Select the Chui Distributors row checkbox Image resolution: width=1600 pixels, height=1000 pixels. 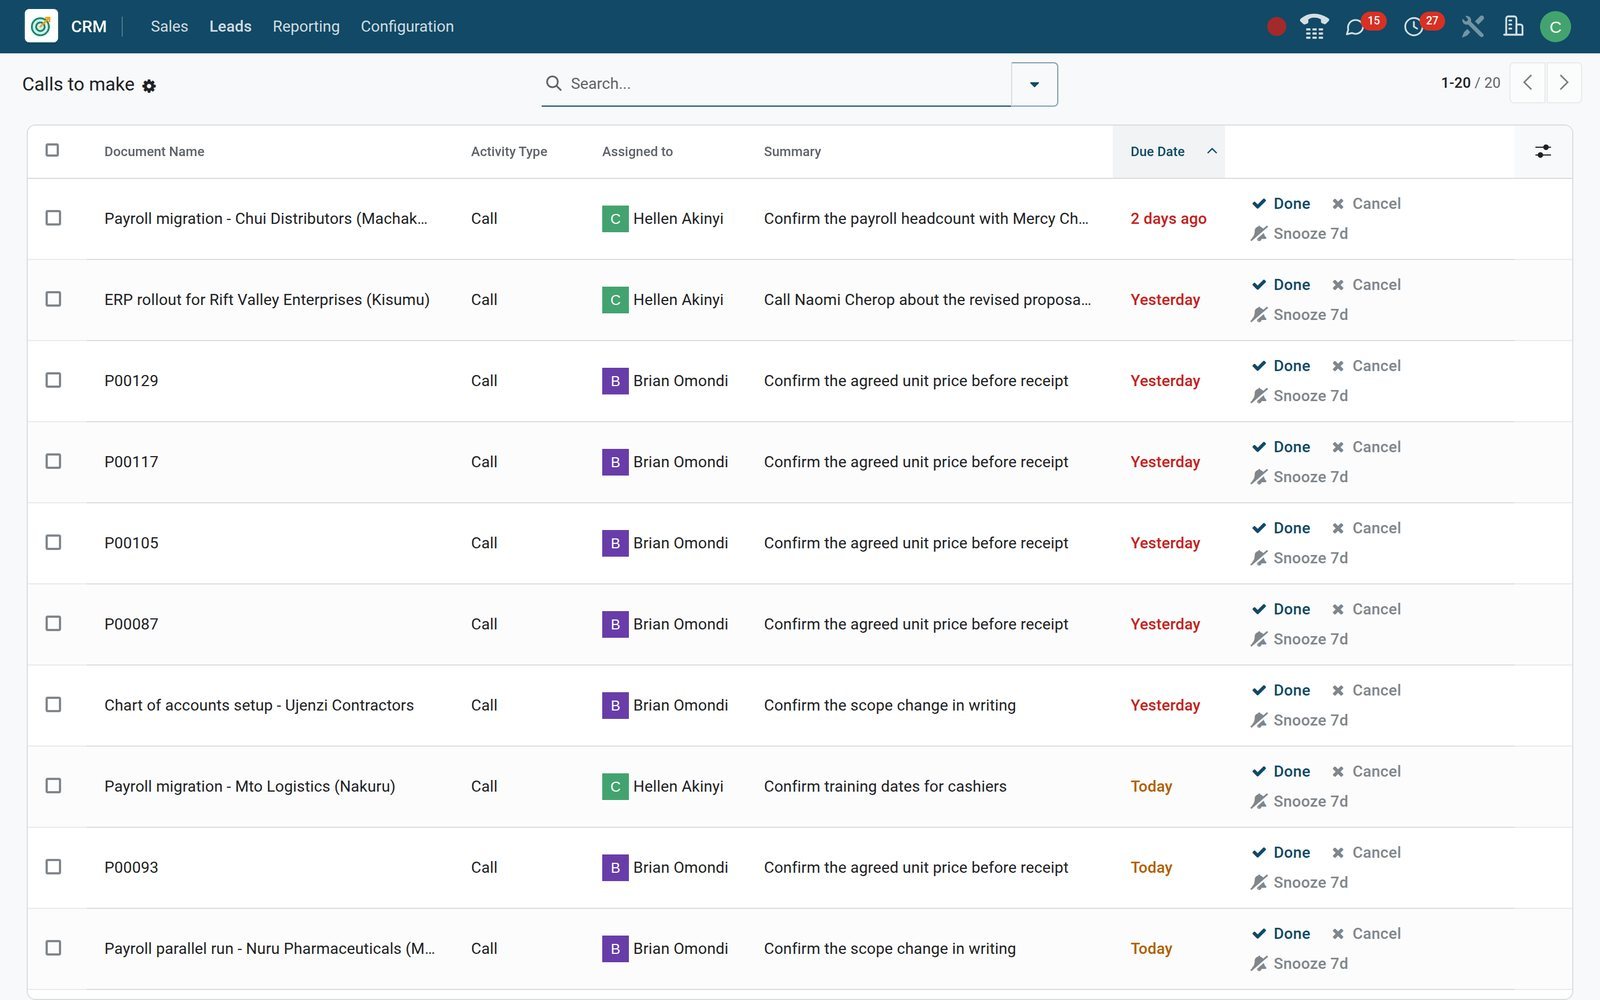point(53,218)
